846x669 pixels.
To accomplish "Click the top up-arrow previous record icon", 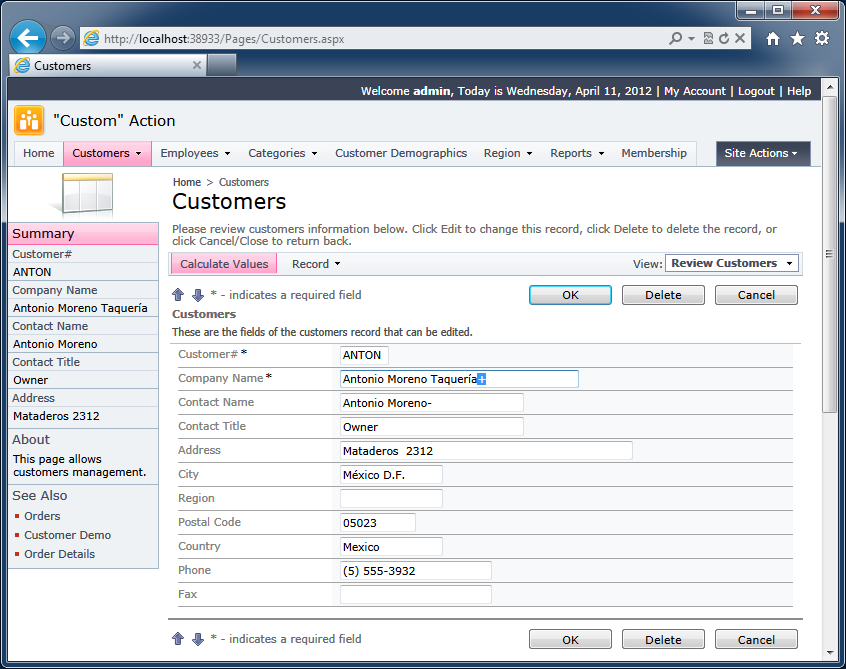I will click(178, 295).
